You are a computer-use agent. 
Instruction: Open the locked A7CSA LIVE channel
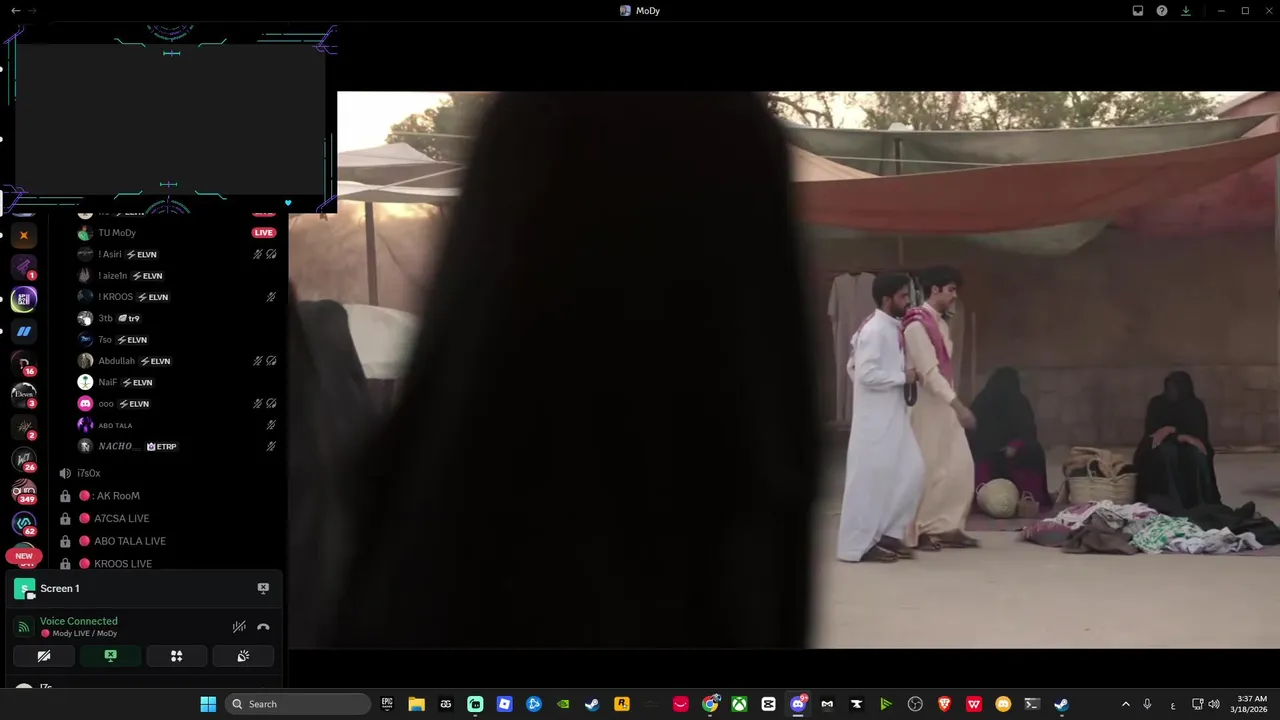pyautogui.click(x=168, y=518)
